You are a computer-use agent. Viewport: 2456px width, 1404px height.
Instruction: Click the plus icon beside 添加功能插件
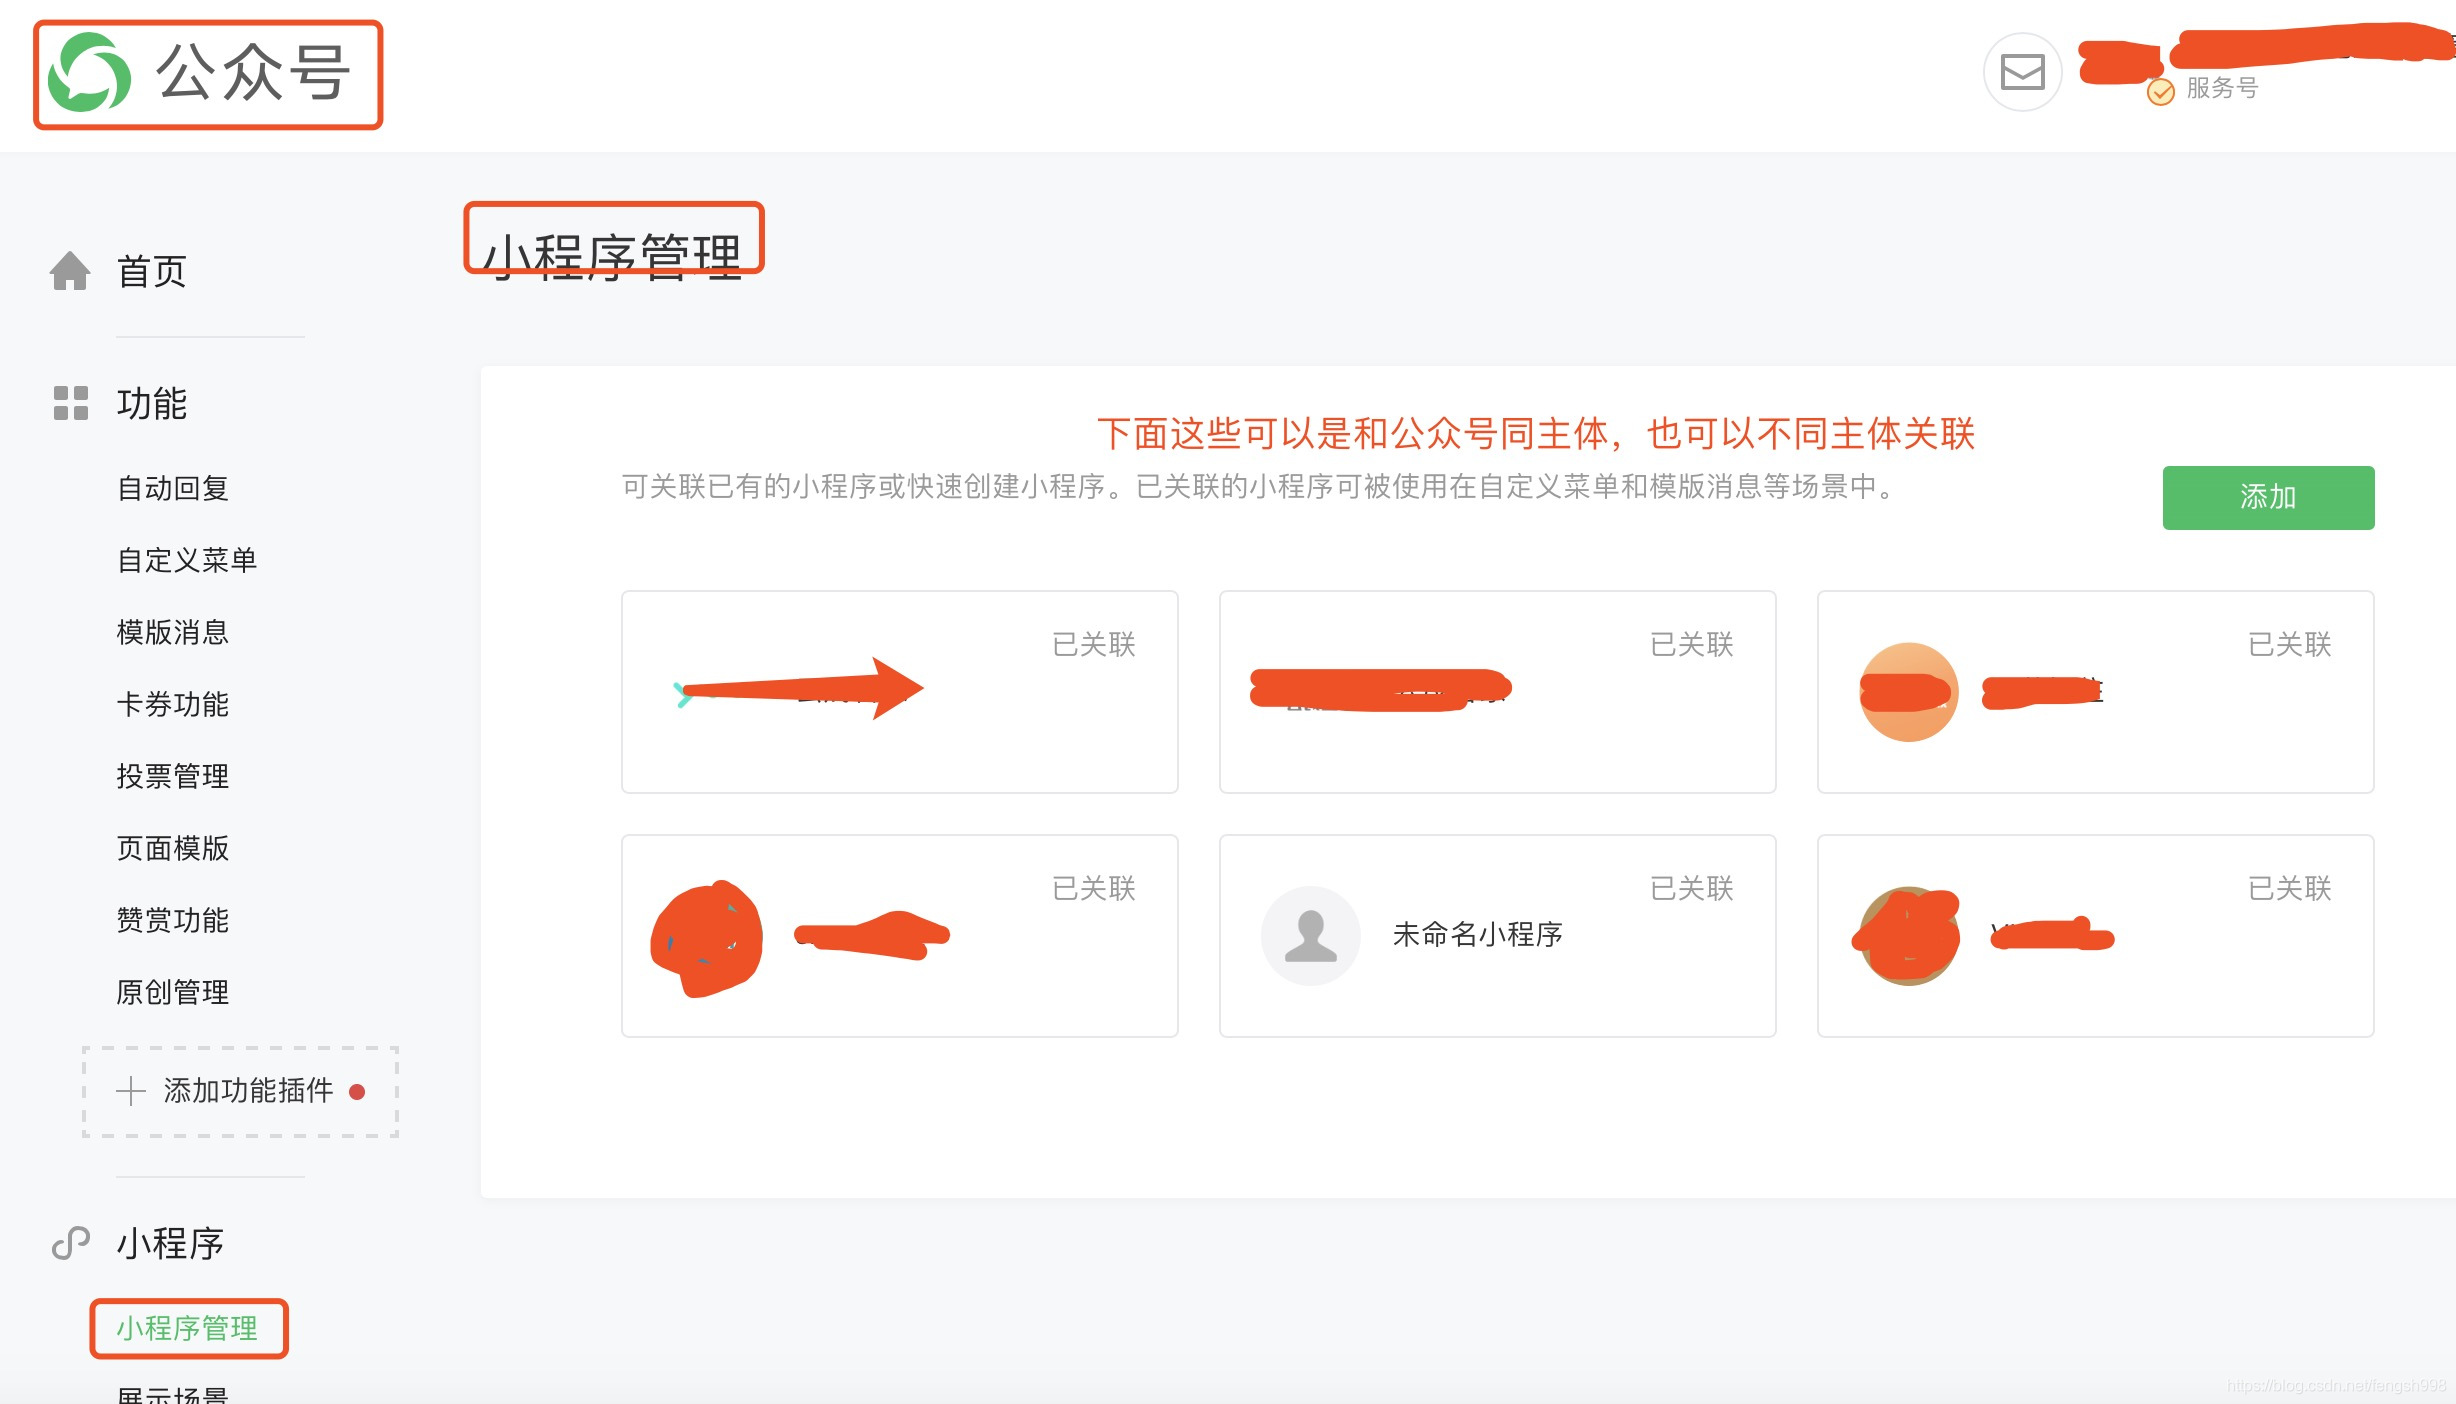point(131,1090)
